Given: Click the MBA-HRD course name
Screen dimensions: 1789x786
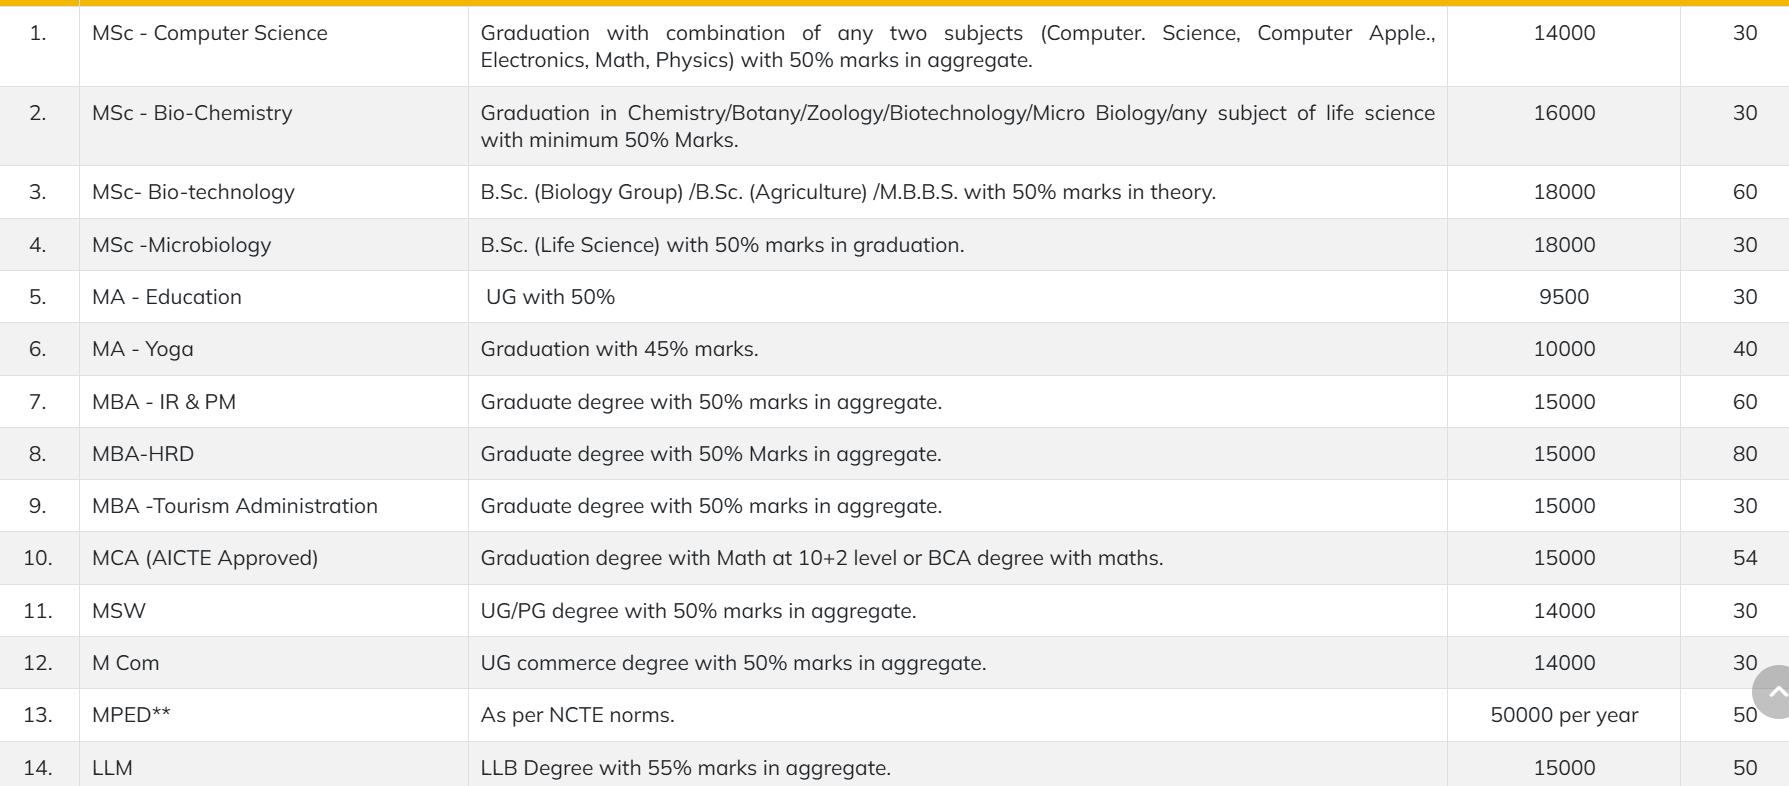Looking at the screenshot, I should [x=143, y=454].
